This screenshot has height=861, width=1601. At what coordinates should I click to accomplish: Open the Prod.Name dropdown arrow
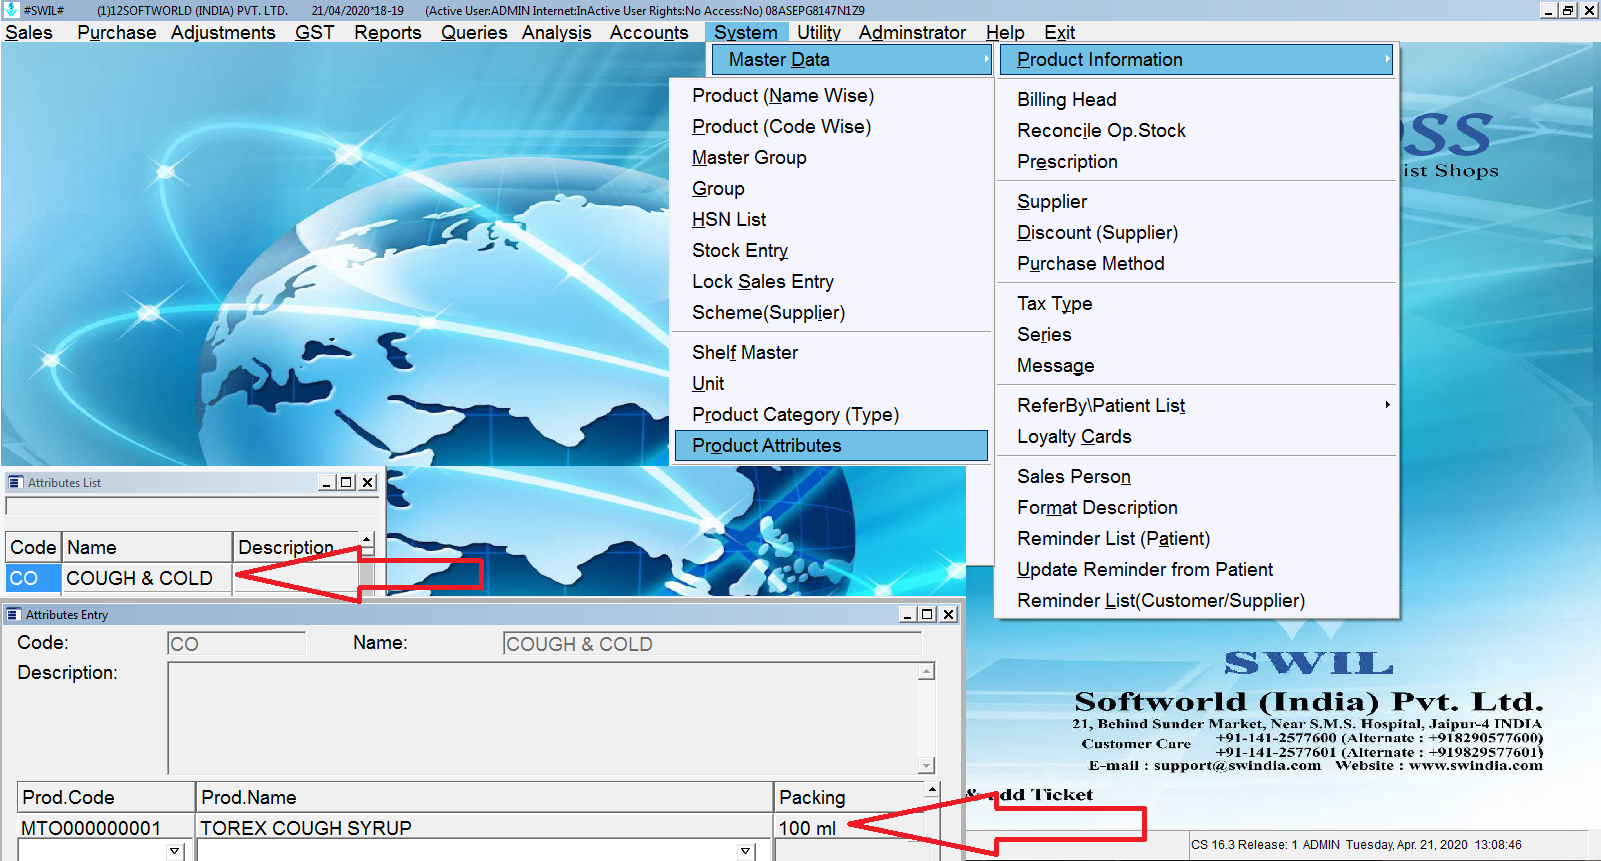coord(746,851)
